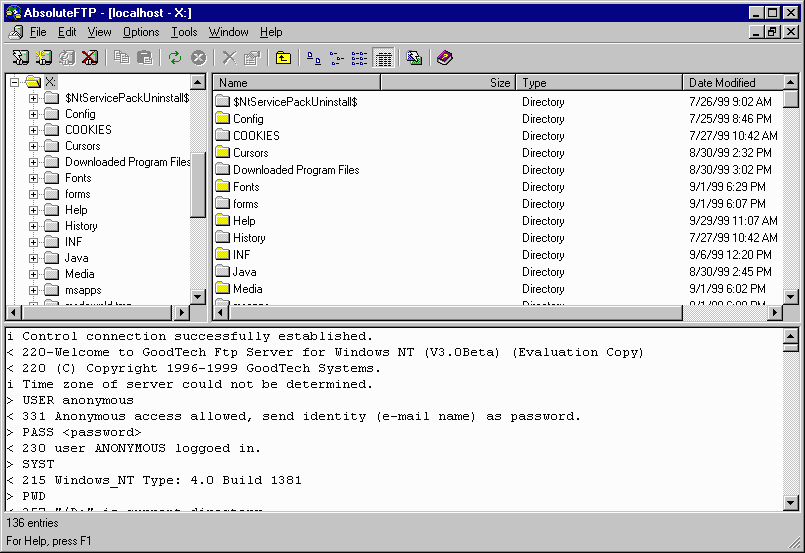Expand the Config tree node

[x=33, y=114]
